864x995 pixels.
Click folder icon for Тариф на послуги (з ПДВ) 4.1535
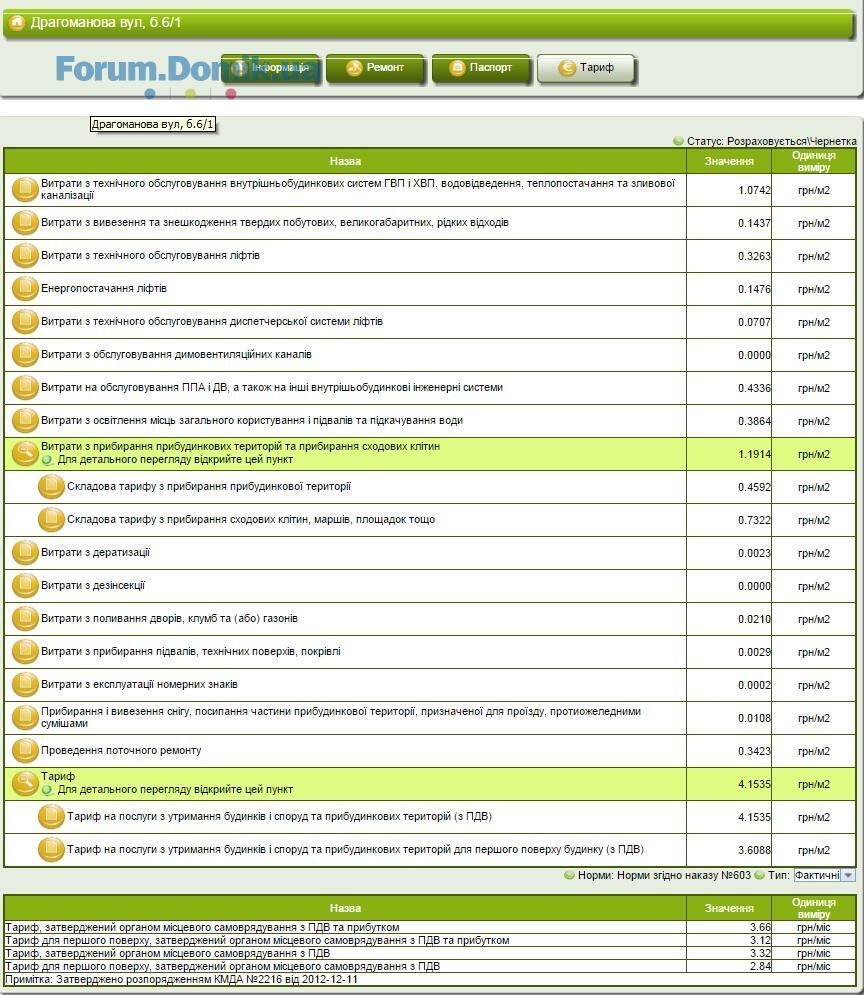click(51, 817)
